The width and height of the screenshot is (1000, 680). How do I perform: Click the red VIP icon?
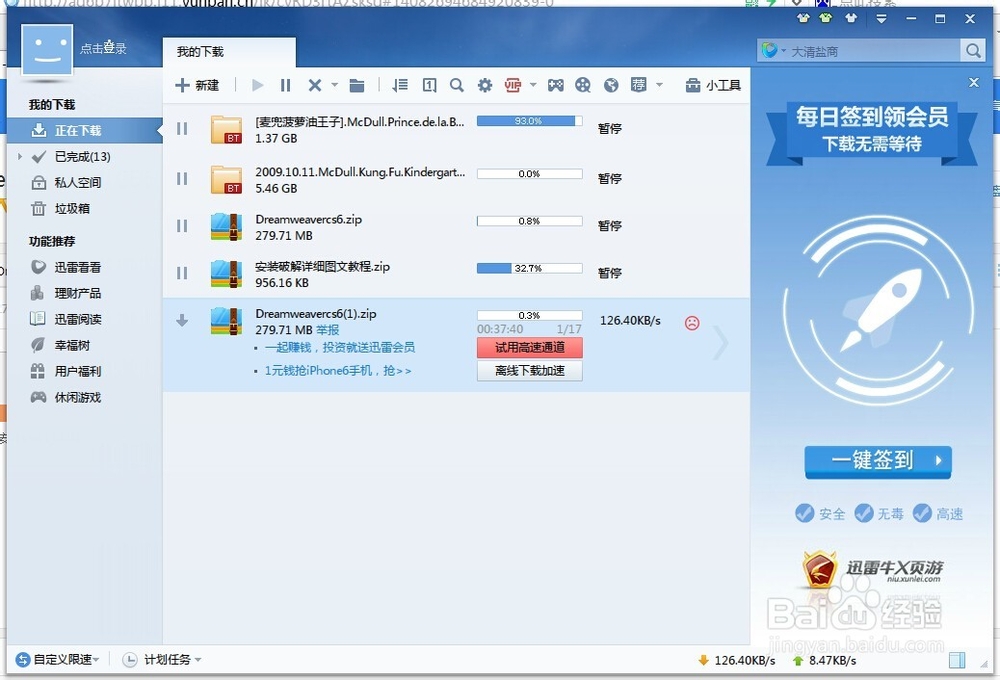(x=513, y=85)
